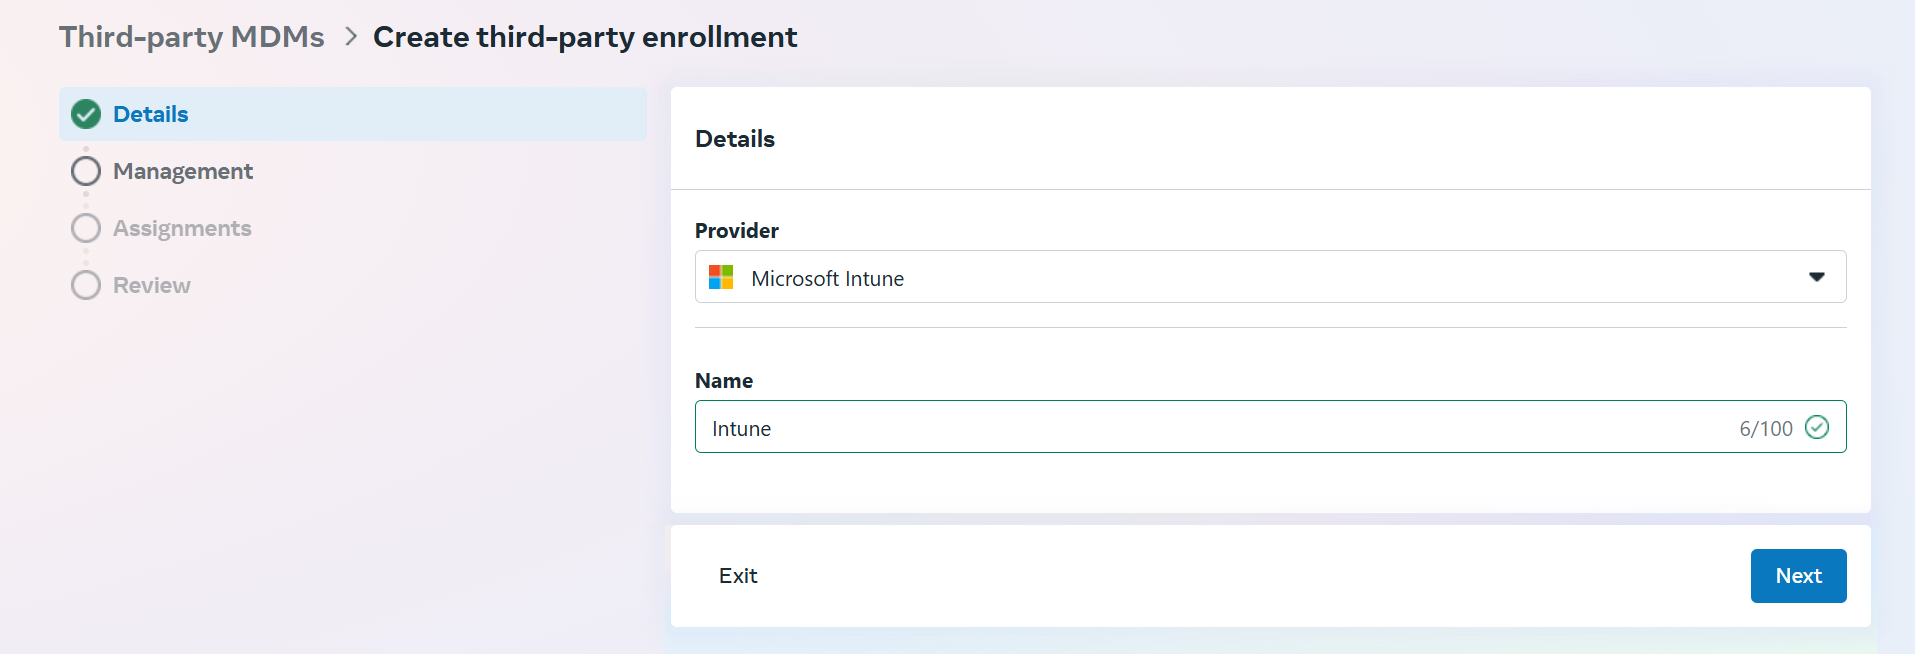Screen dimensions: 1915x654
Task: Click the Microsoft Intune logo in Provider field
Action: (720, 277)
